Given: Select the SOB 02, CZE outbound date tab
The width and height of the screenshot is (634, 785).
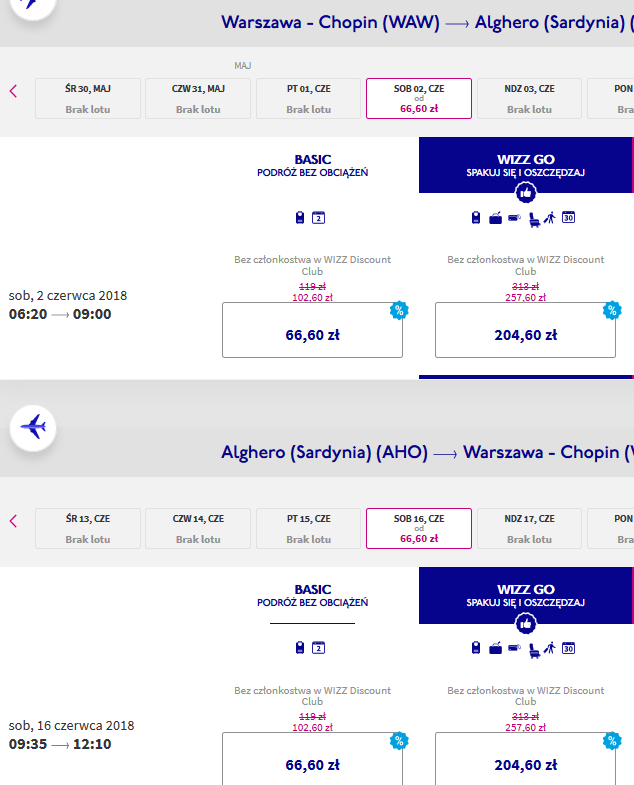Looking at the screenshot, I should click(x=419, y=98).
